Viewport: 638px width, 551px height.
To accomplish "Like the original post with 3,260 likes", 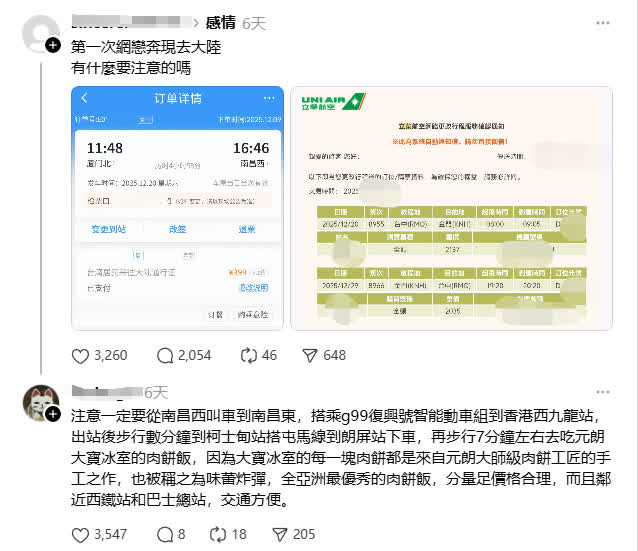I will click(x=80, y=356).
